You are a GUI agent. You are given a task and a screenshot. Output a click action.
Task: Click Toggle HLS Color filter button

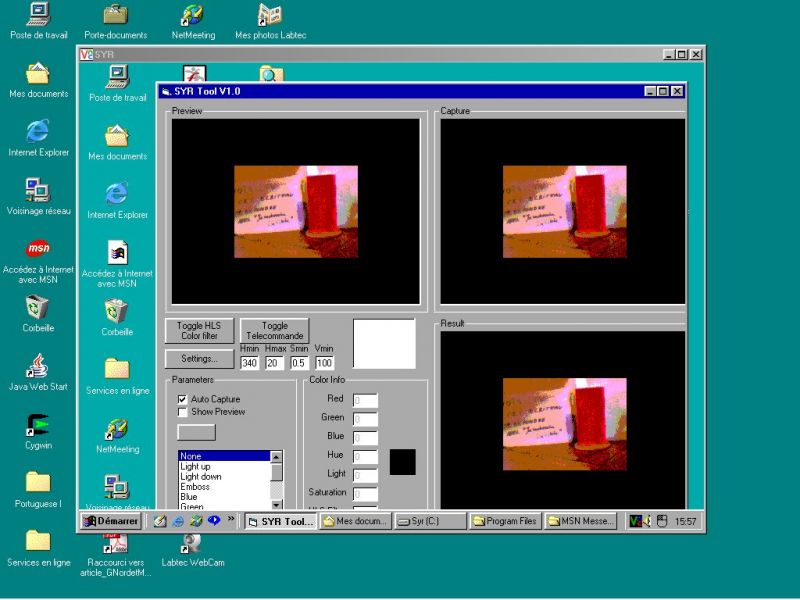pyautogui.click(x=199, y=331)
